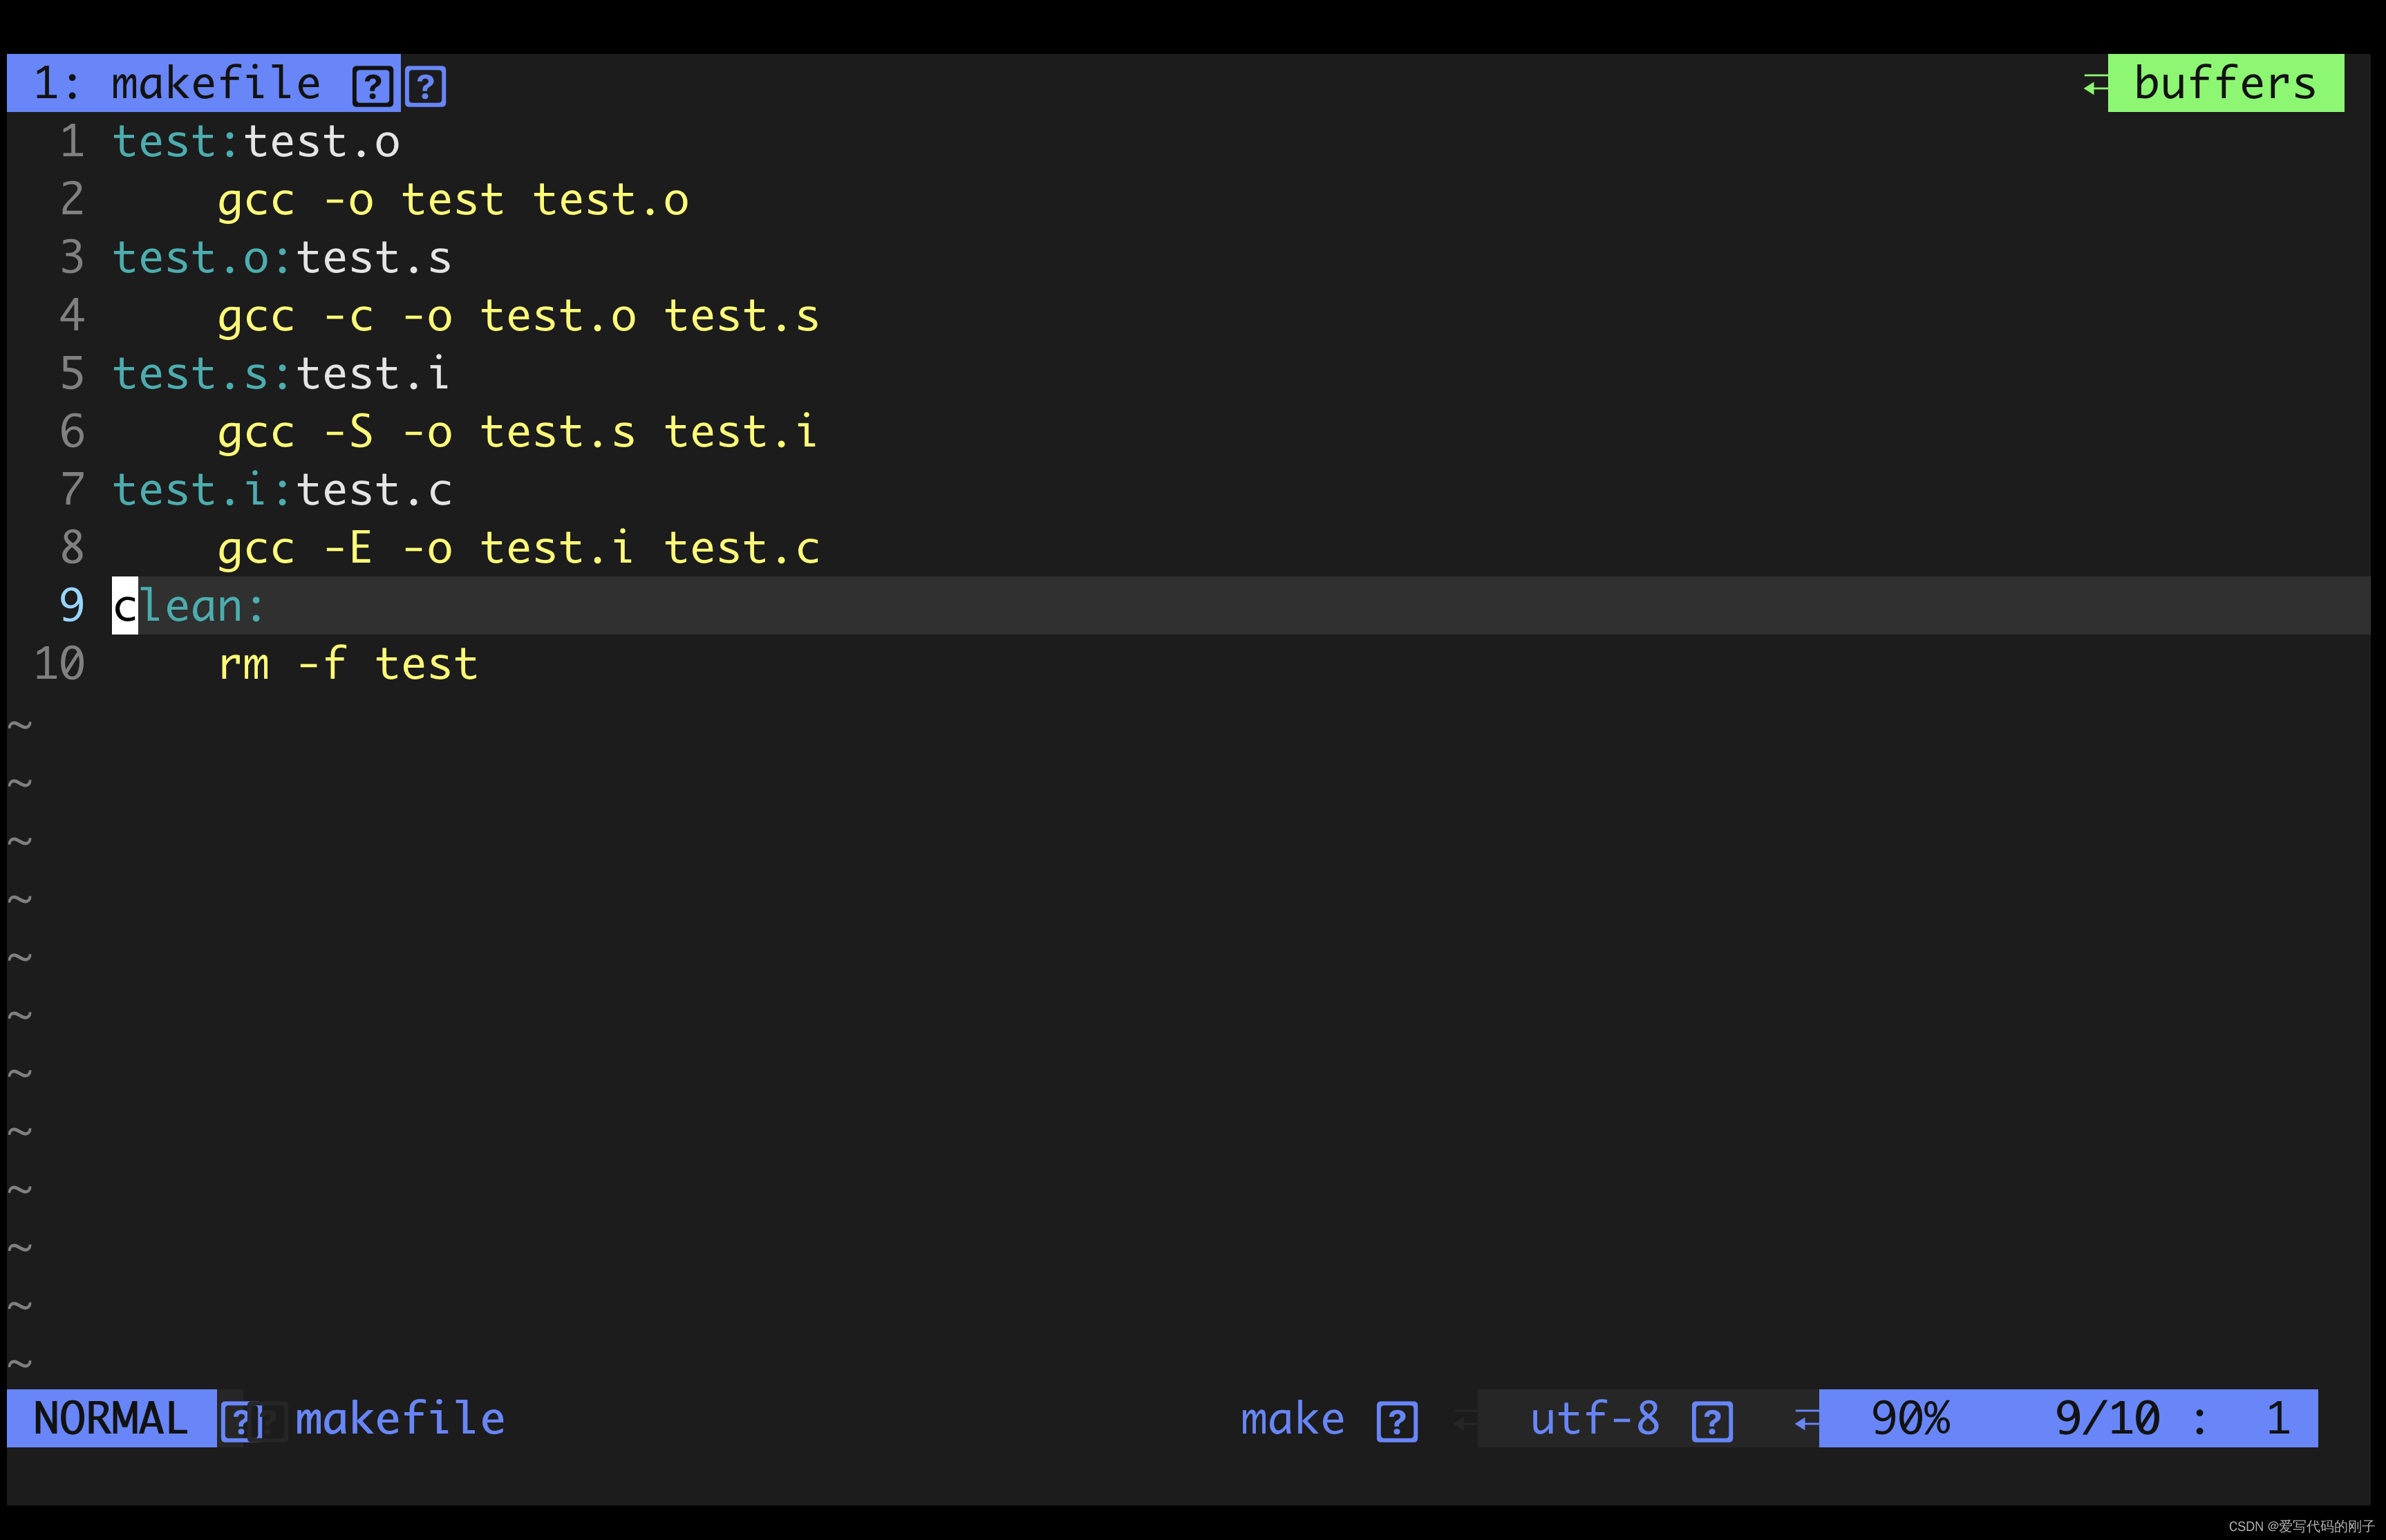
Task: Click the glyph icon beside 'make' filetype
Action: click(x=1397, y=1421)
